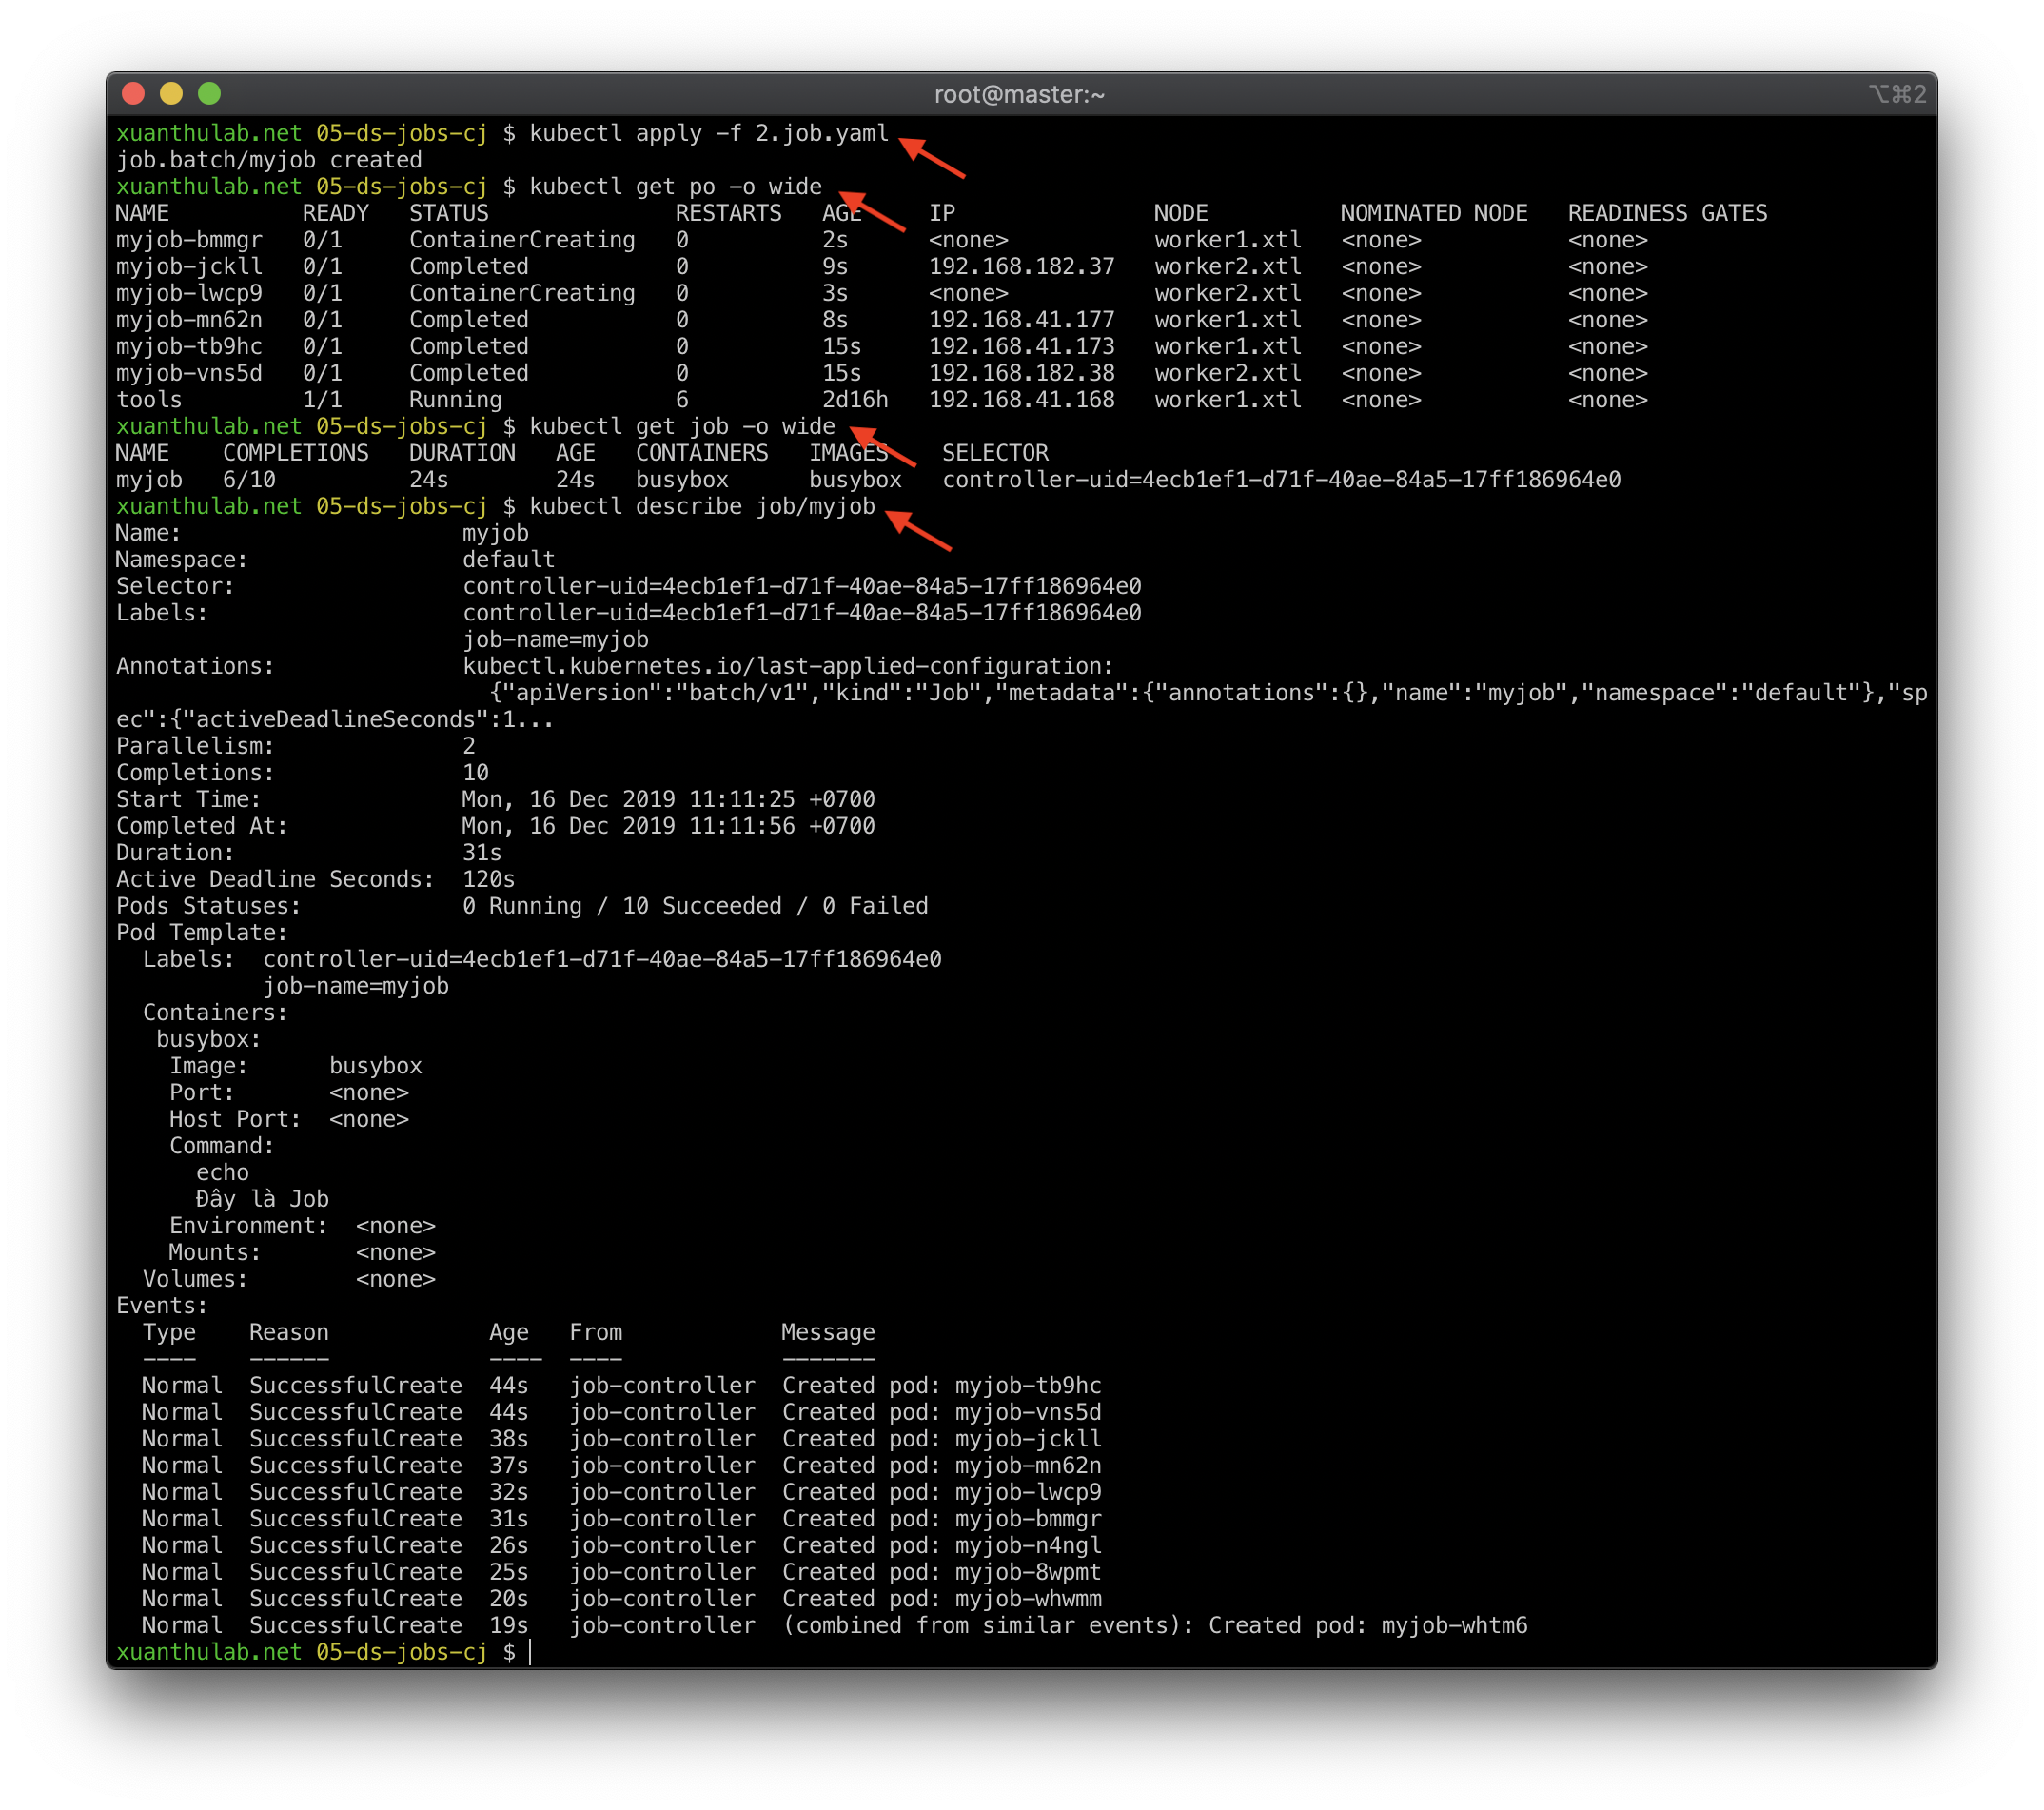This screenshot has width=2044, height=1810.
Task: Click the event message for myjob-whtm6
Action: pos(1154,1625)
